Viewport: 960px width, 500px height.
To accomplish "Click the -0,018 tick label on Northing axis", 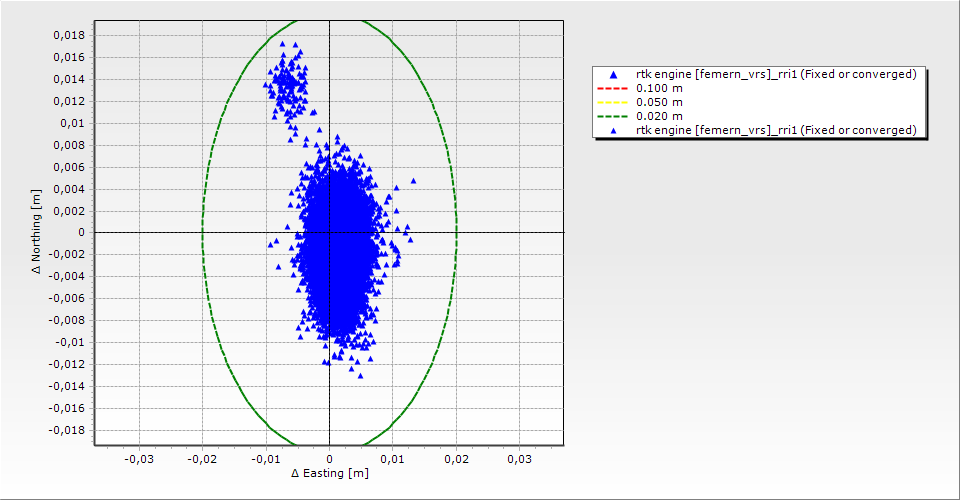I will pyautogui.click(x=66, y=430).
